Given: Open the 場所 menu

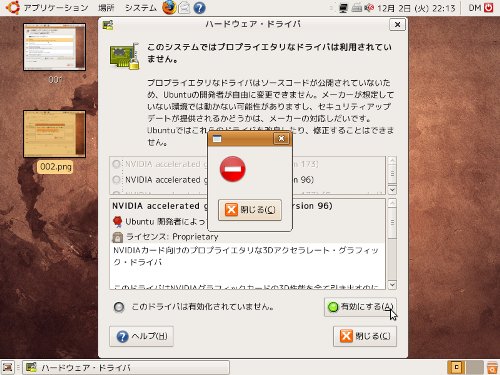Looking at the screenshot, I should click(x=106, y=8).
